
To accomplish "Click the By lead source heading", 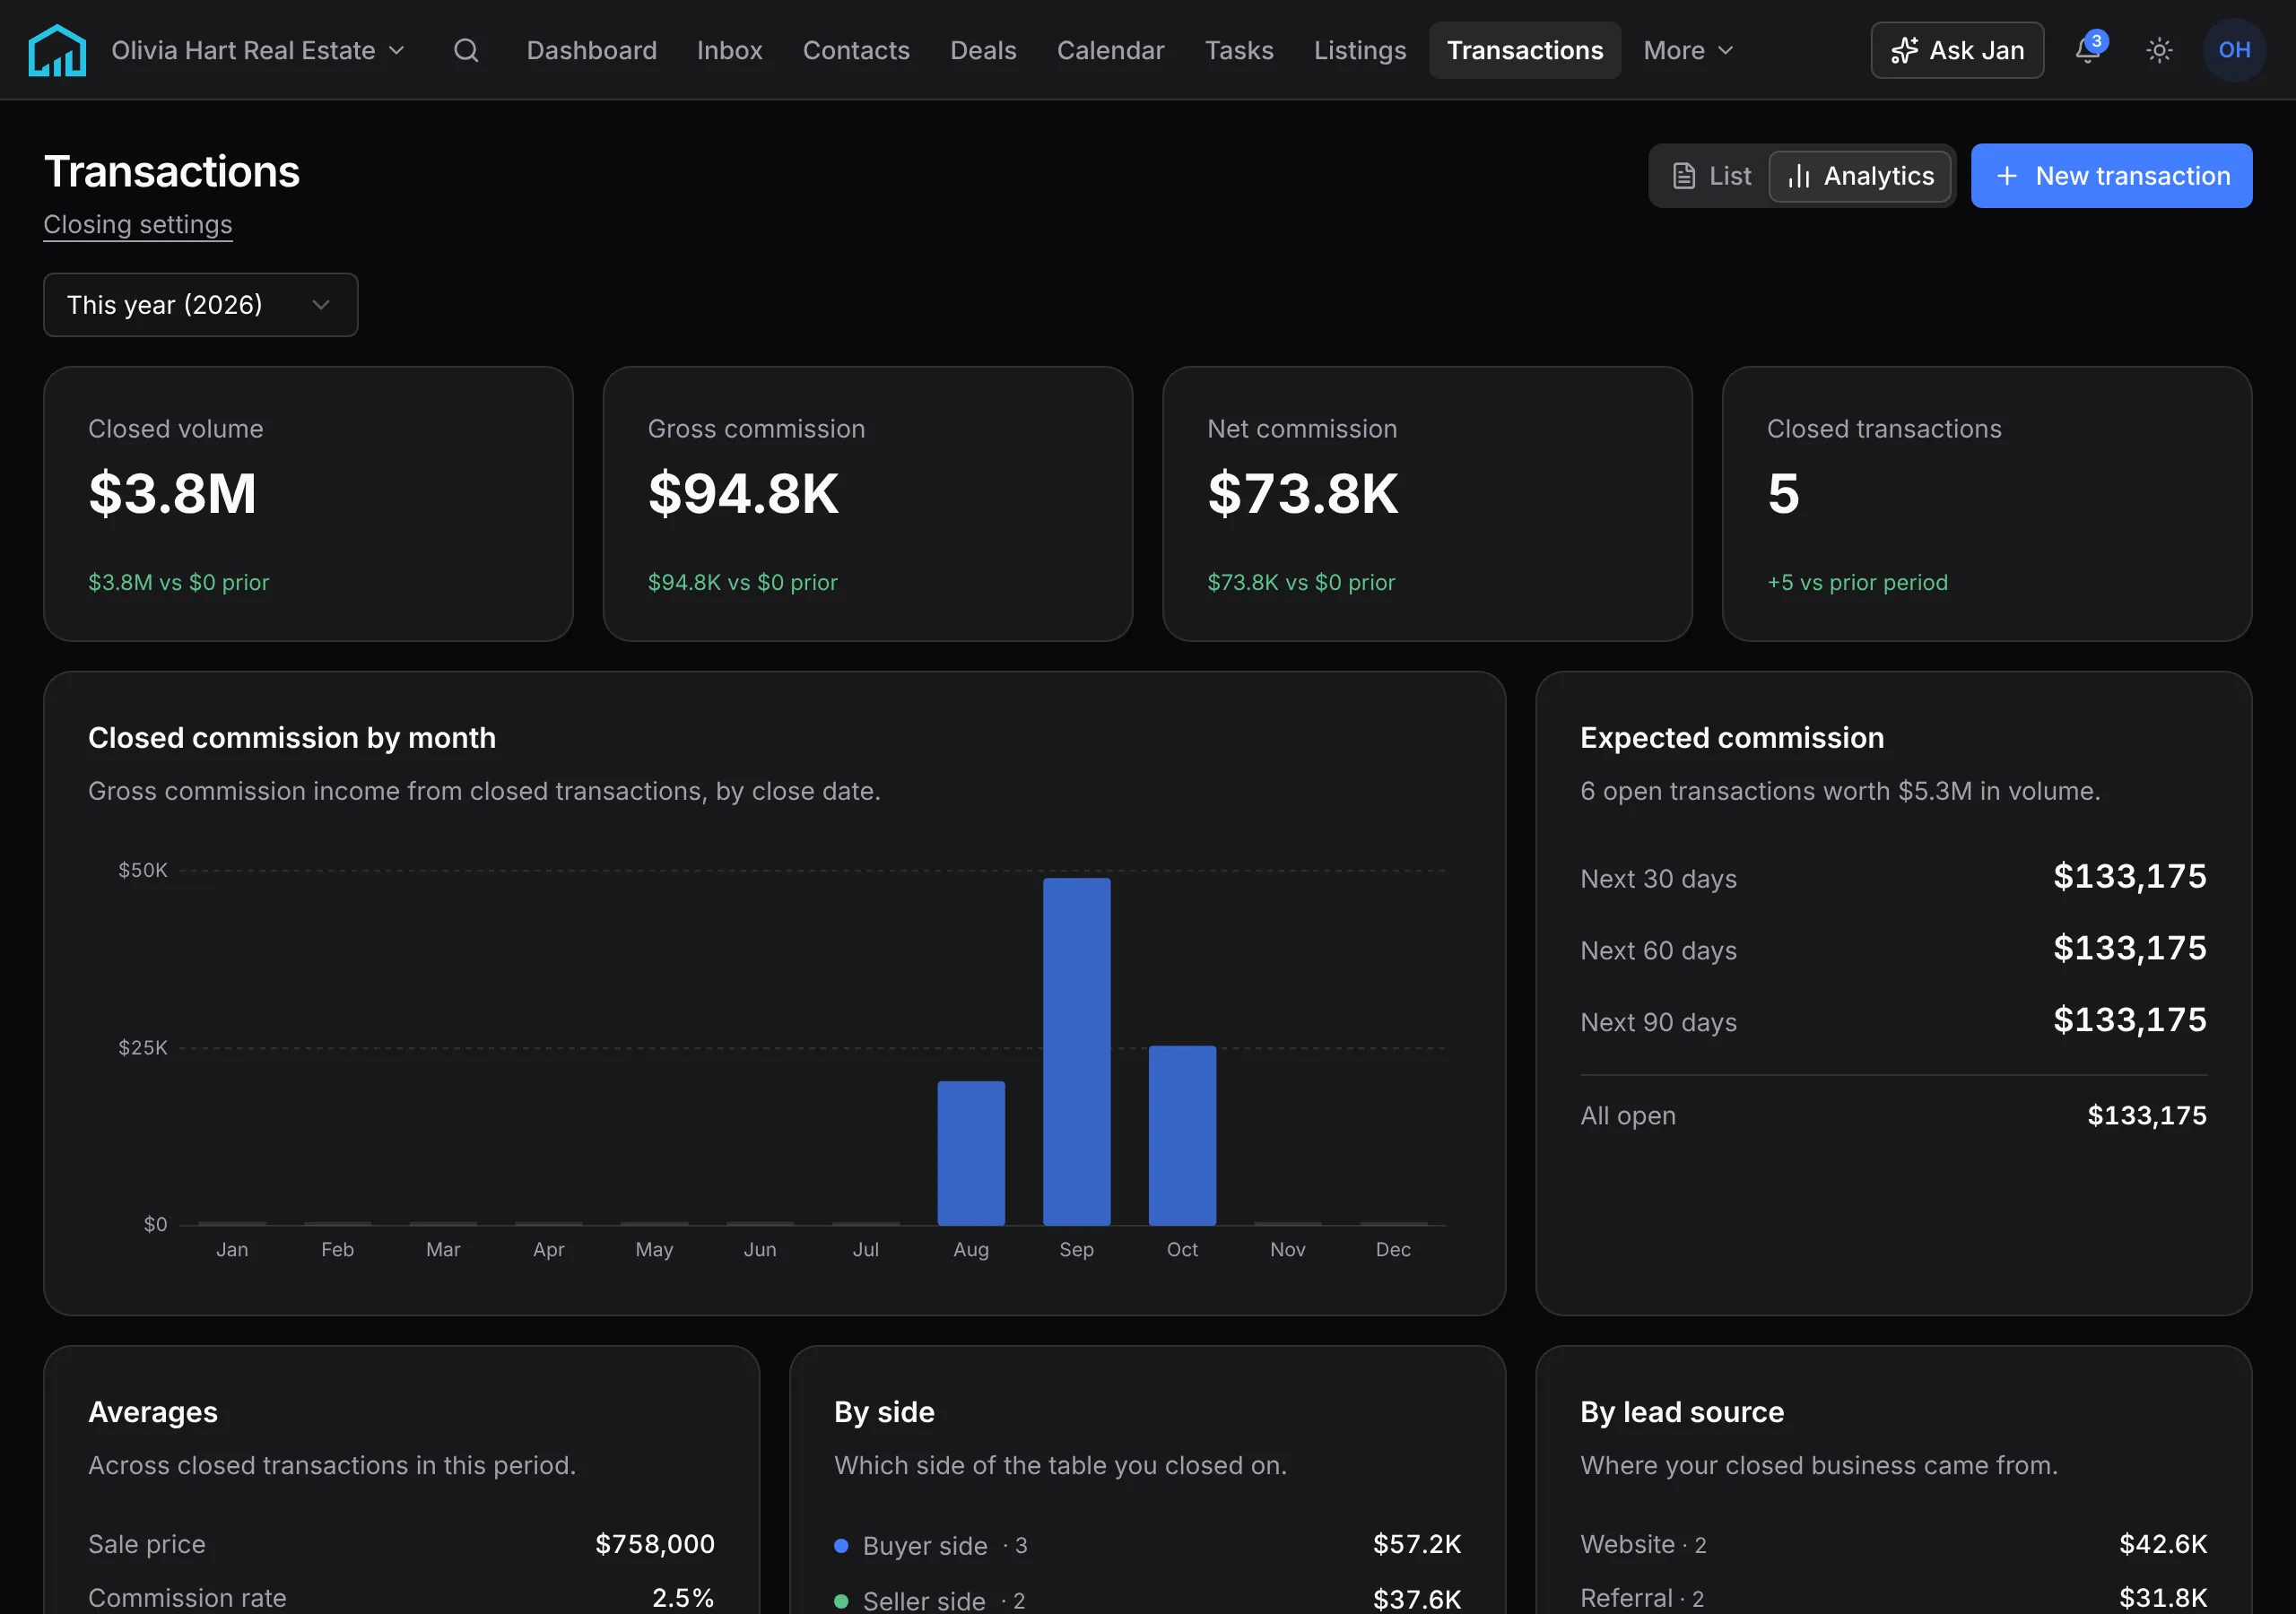I will [x=1682, y=1412].
